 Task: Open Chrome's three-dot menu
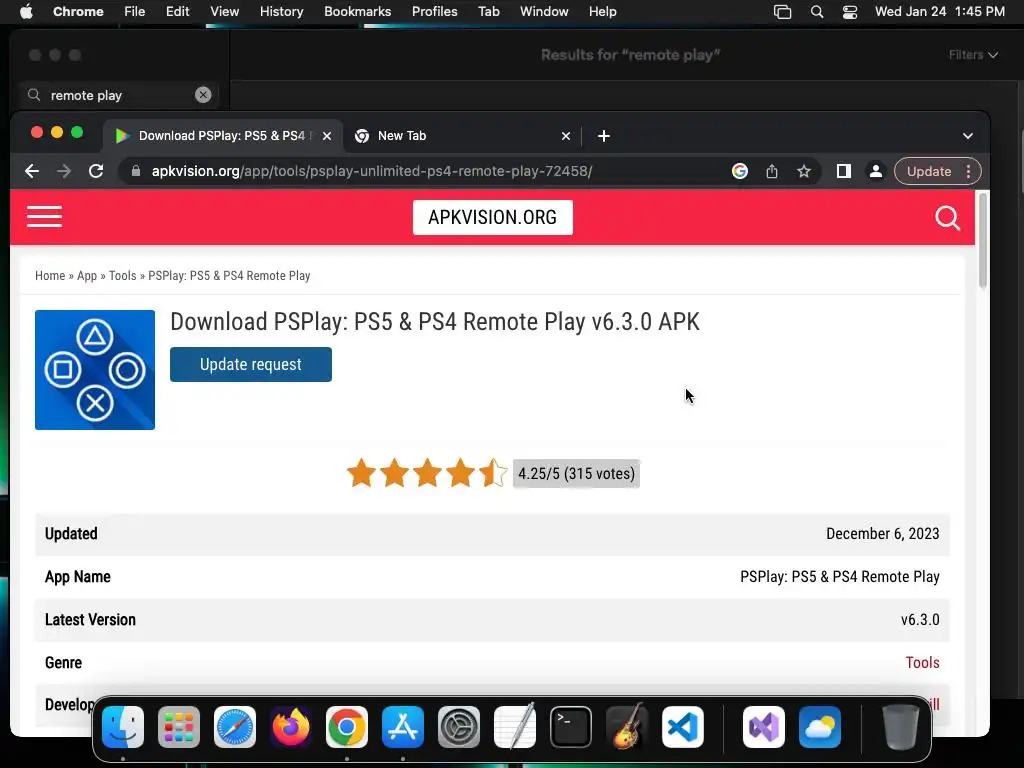coord(968,171)
